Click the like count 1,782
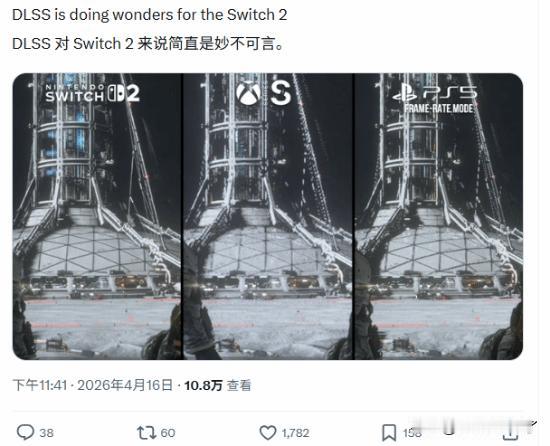This screenshot has width=550, height=446. click(295, 433)
